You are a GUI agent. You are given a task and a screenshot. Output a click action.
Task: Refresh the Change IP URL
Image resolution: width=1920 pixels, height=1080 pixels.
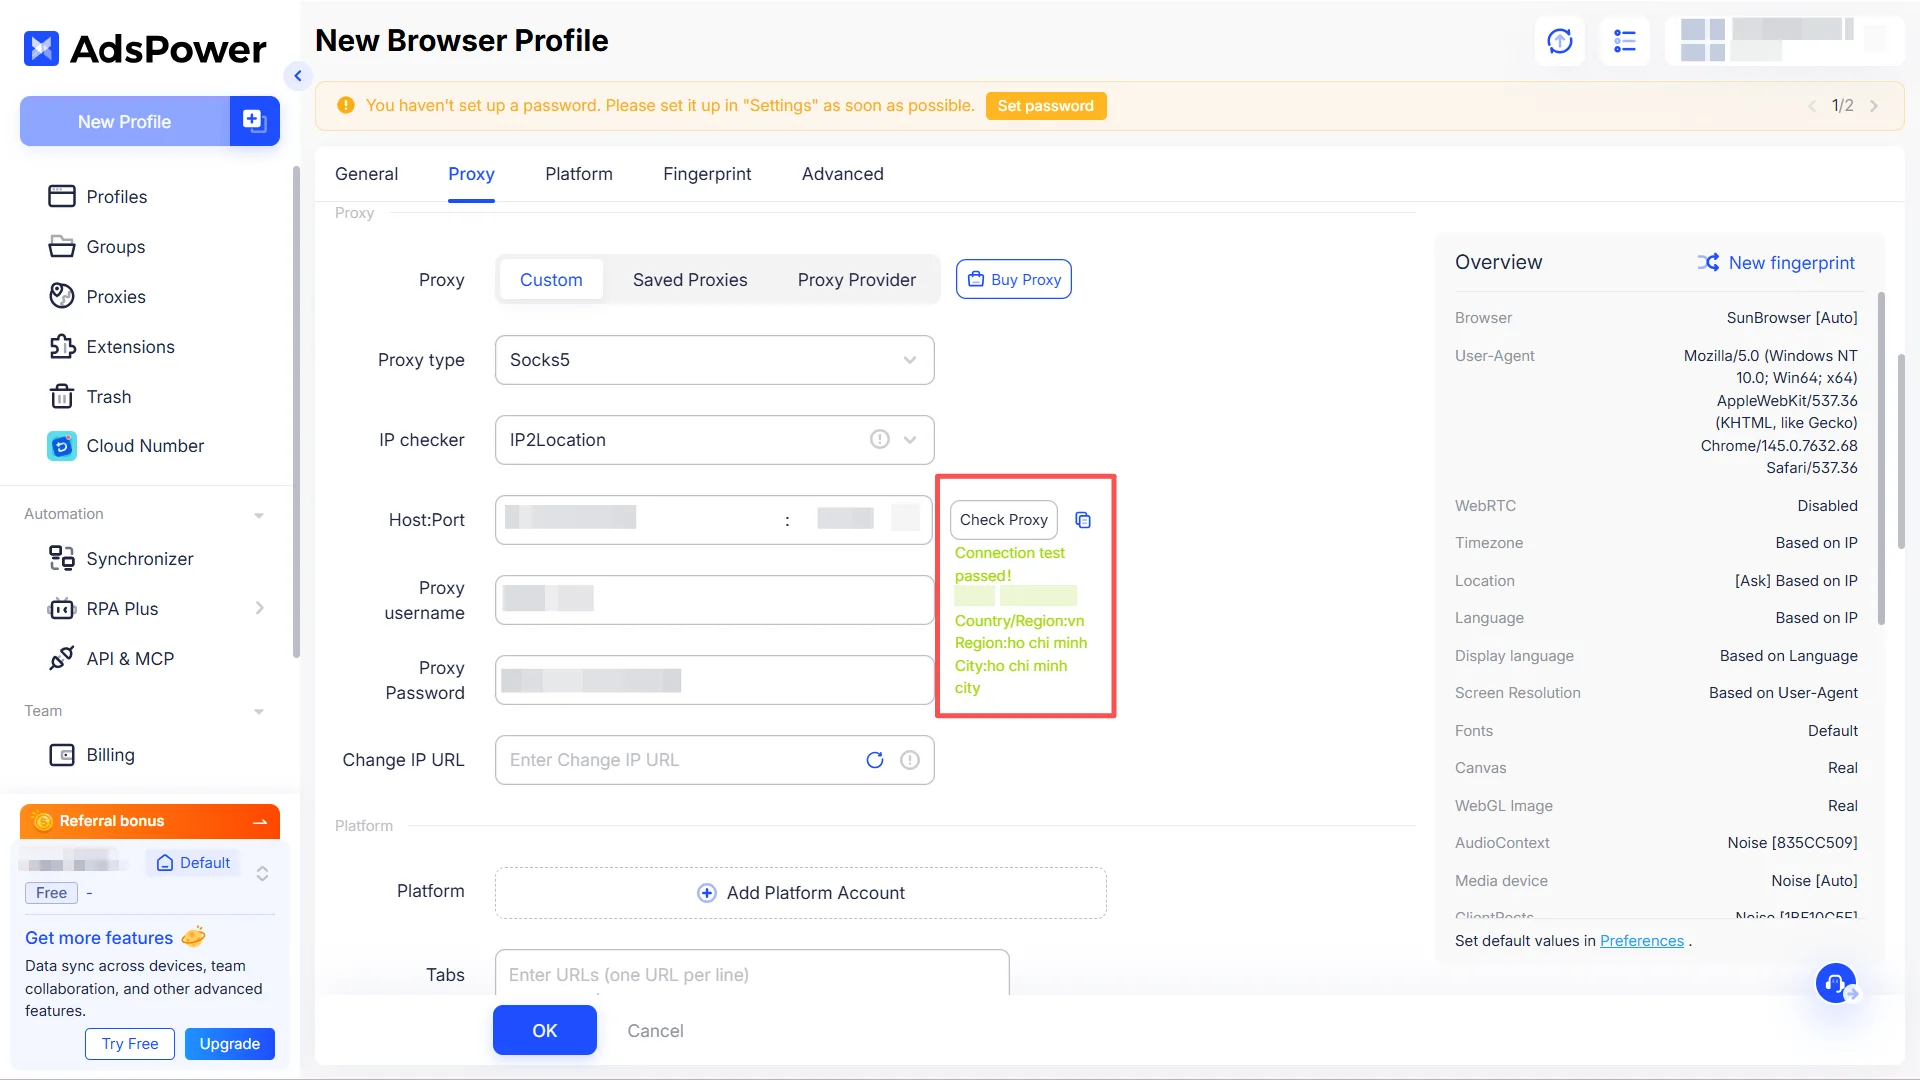[x=875, y=760]
